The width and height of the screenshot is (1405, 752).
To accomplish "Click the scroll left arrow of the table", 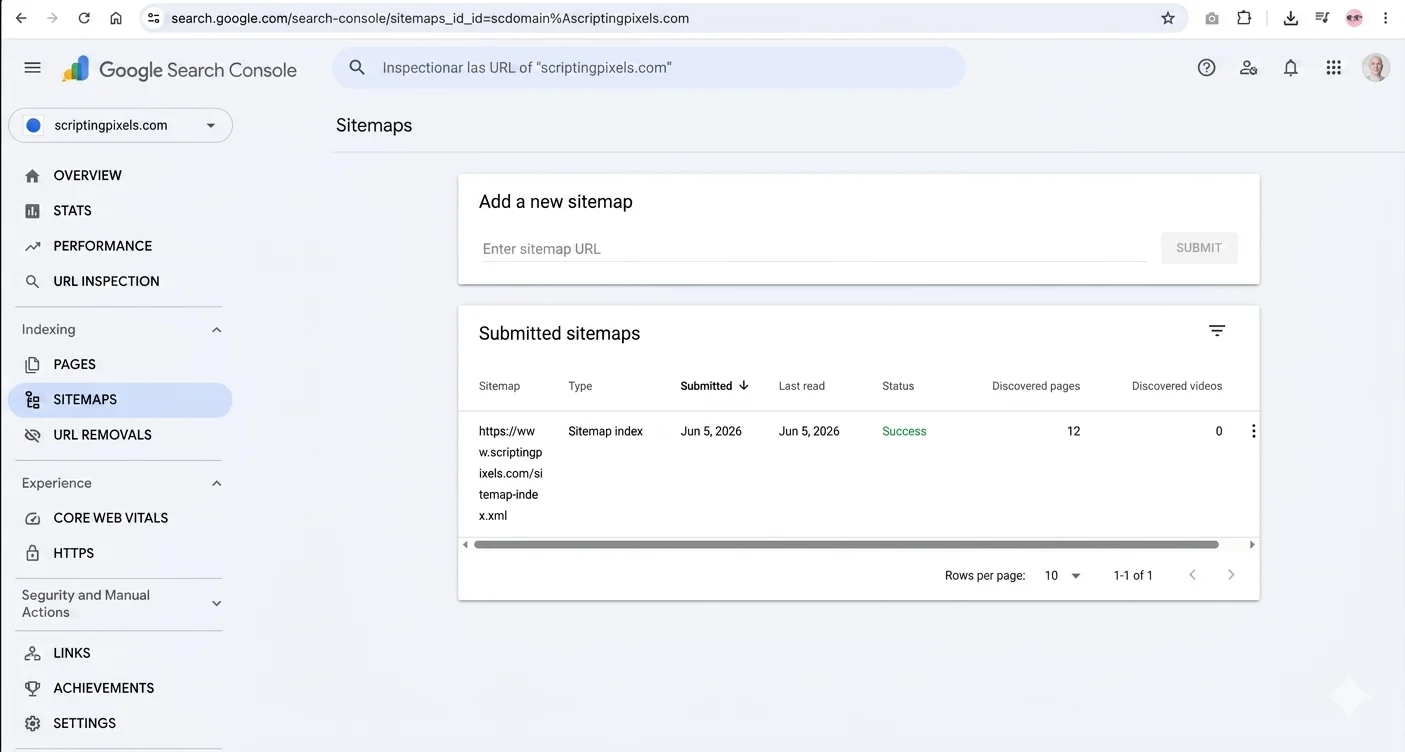I will pyautogui.click(x=465, y=545).
